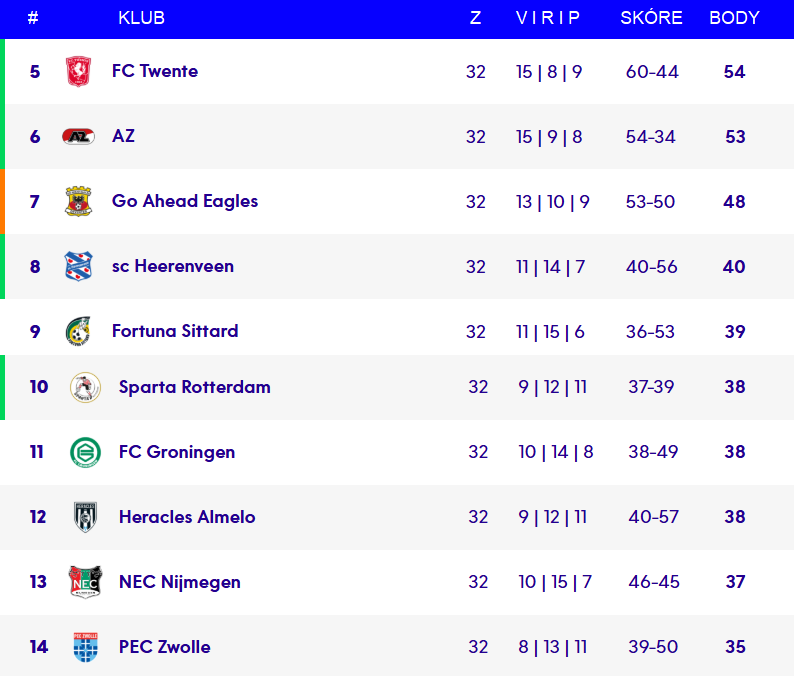Open the Go Ahead Eagles club name
The image size is (794, 676).
point(185,201)
